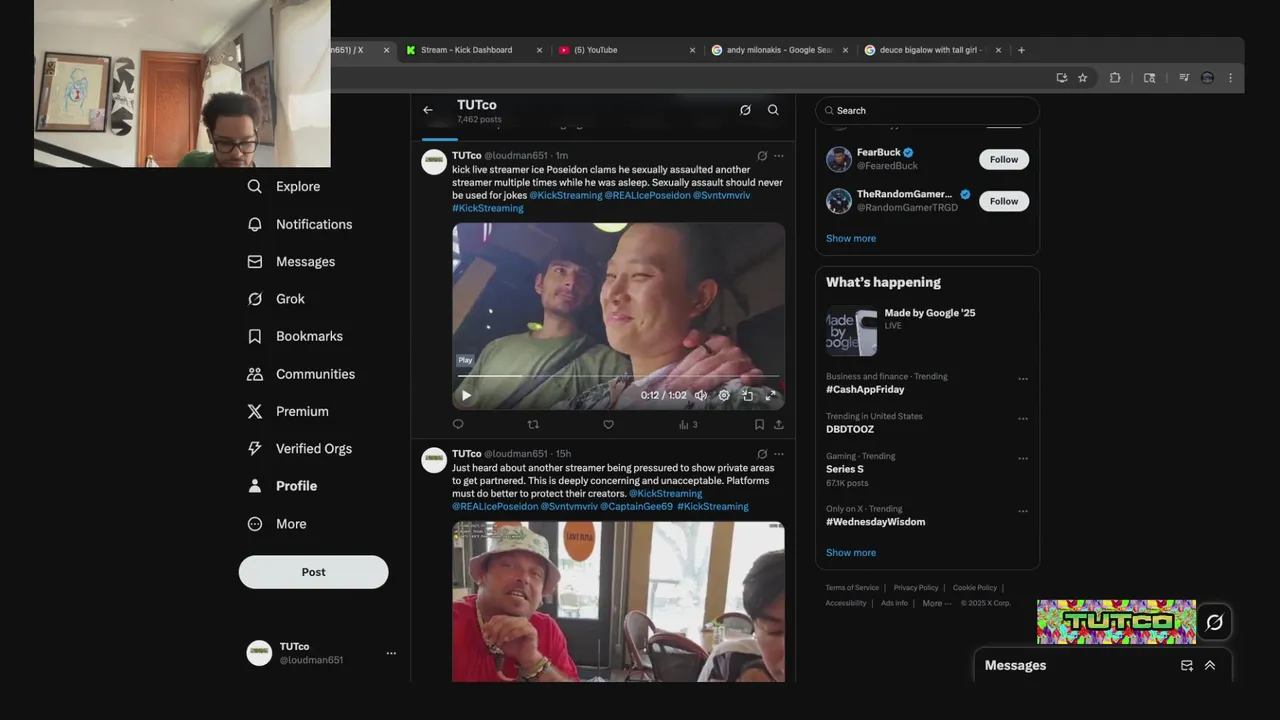This screenshot has height=720, width=1280.
Task: Switch to andy milonakis Google tab
Action: (779, 50)
